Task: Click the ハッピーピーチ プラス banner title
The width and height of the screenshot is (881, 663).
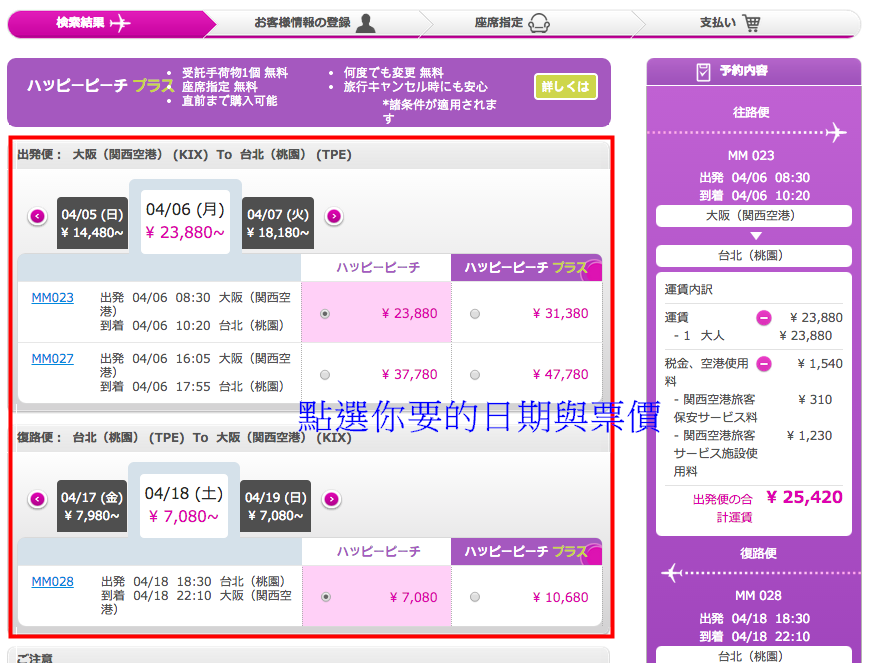Action: click(101, 85)
